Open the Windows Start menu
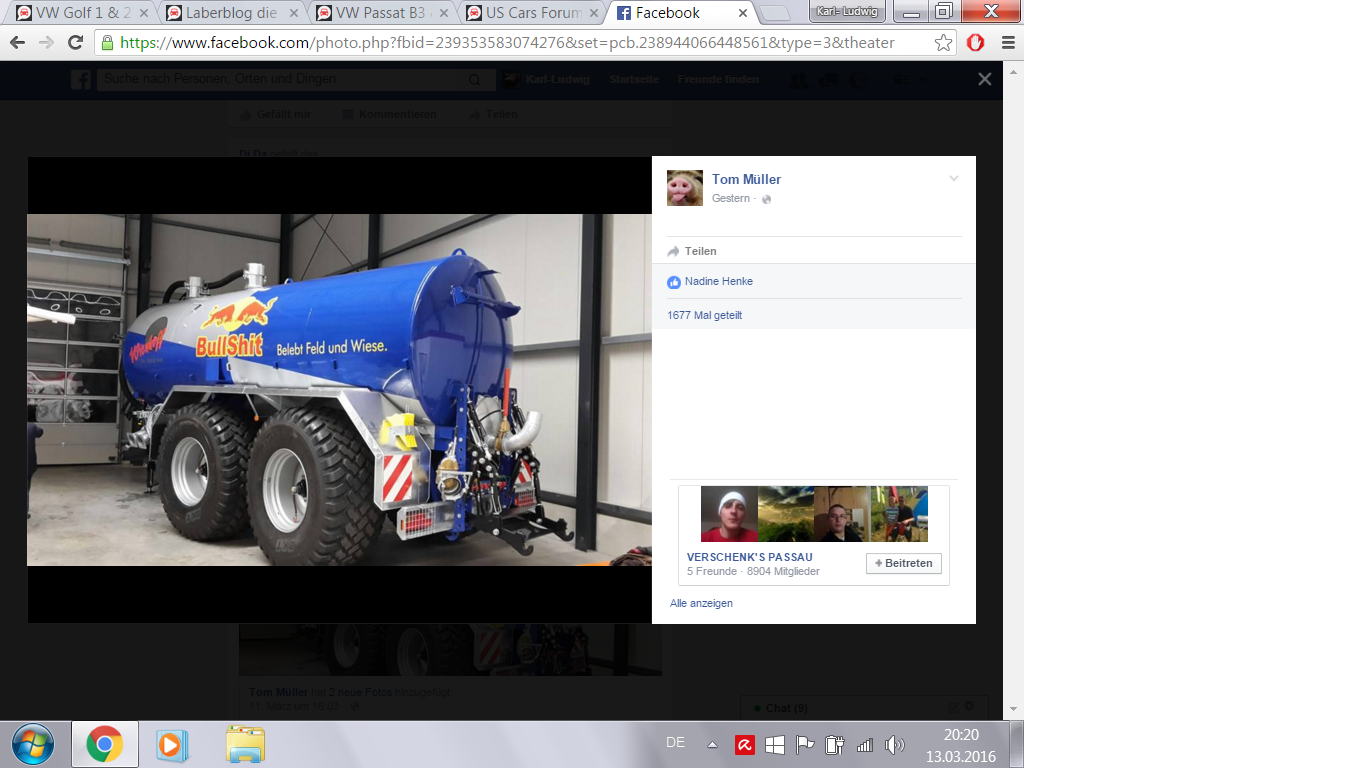1360x768 pixels. click(x=33, y=744)
